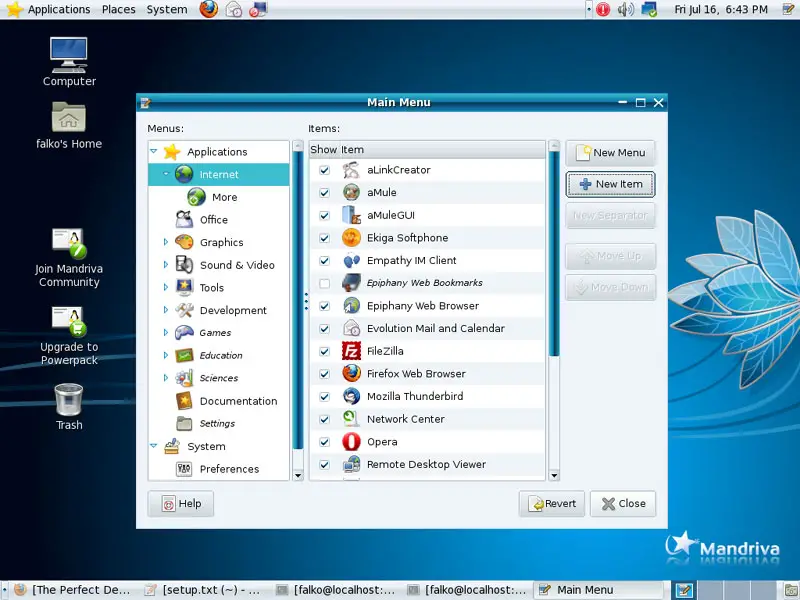Open the Applications menu in top panel
Viewport: 800px width, 600px height.
pos(59,9)
